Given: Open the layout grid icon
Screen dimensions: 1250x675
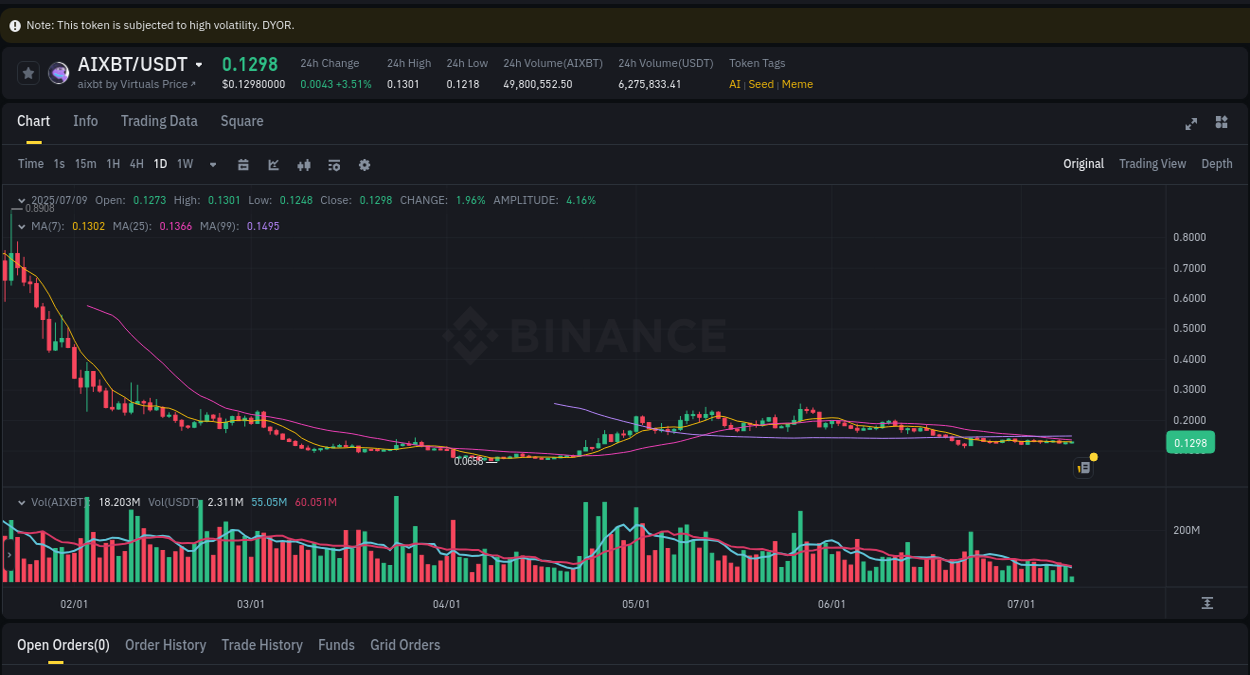Looking at the screenshot, I should pos(1221,123).
